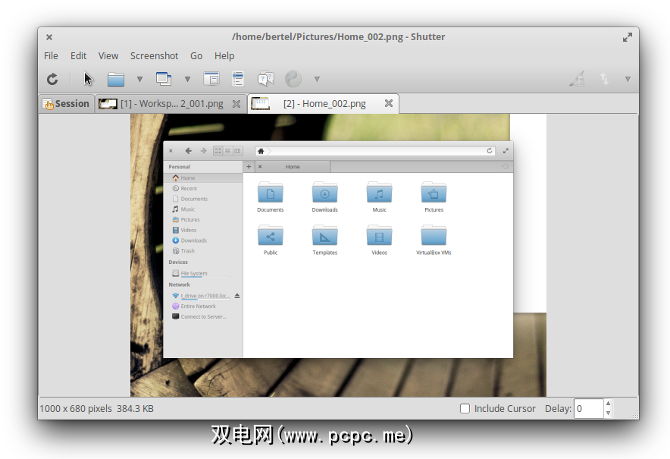Click the VirtualBox VMs folder icon
Viewport: 670px width, 459px height.
(x=434, y=235)
